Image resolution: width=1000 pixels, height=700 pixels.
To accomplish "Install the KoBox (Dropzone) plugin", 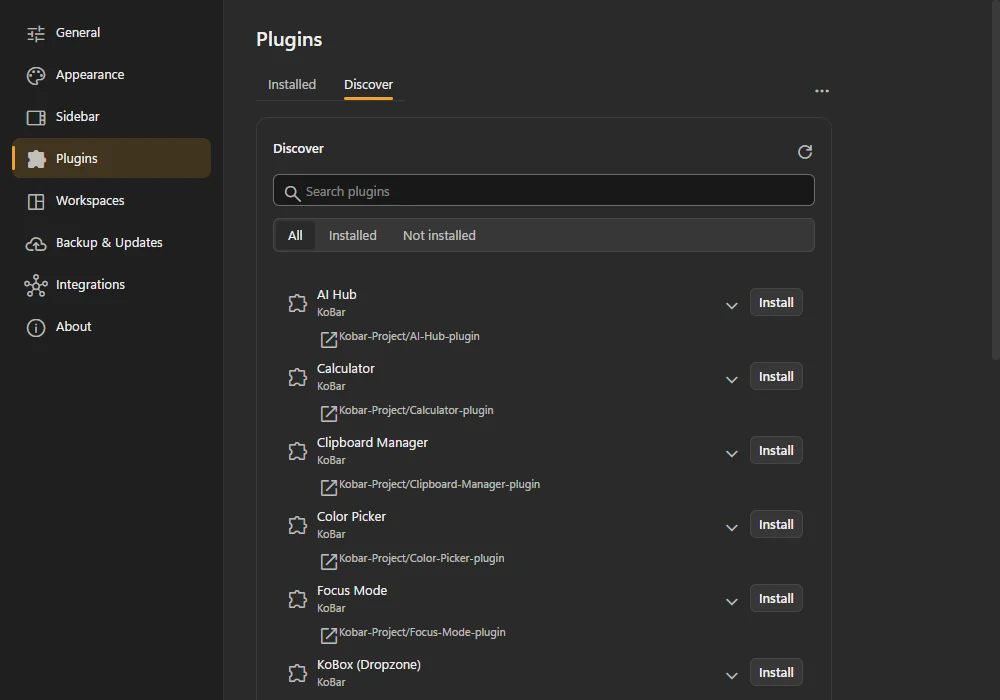I will [x=776, y=672].
